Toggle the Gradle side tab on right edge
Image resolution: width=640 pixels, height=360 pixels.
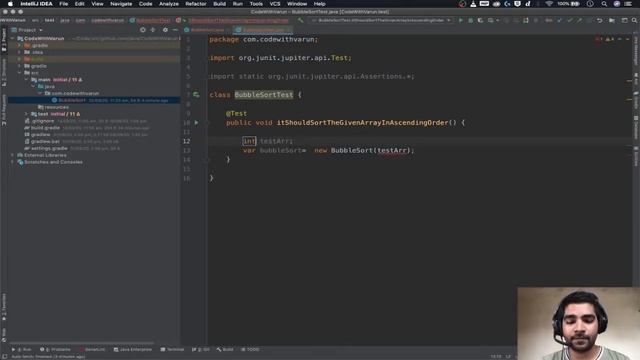(x=636, y=100)
